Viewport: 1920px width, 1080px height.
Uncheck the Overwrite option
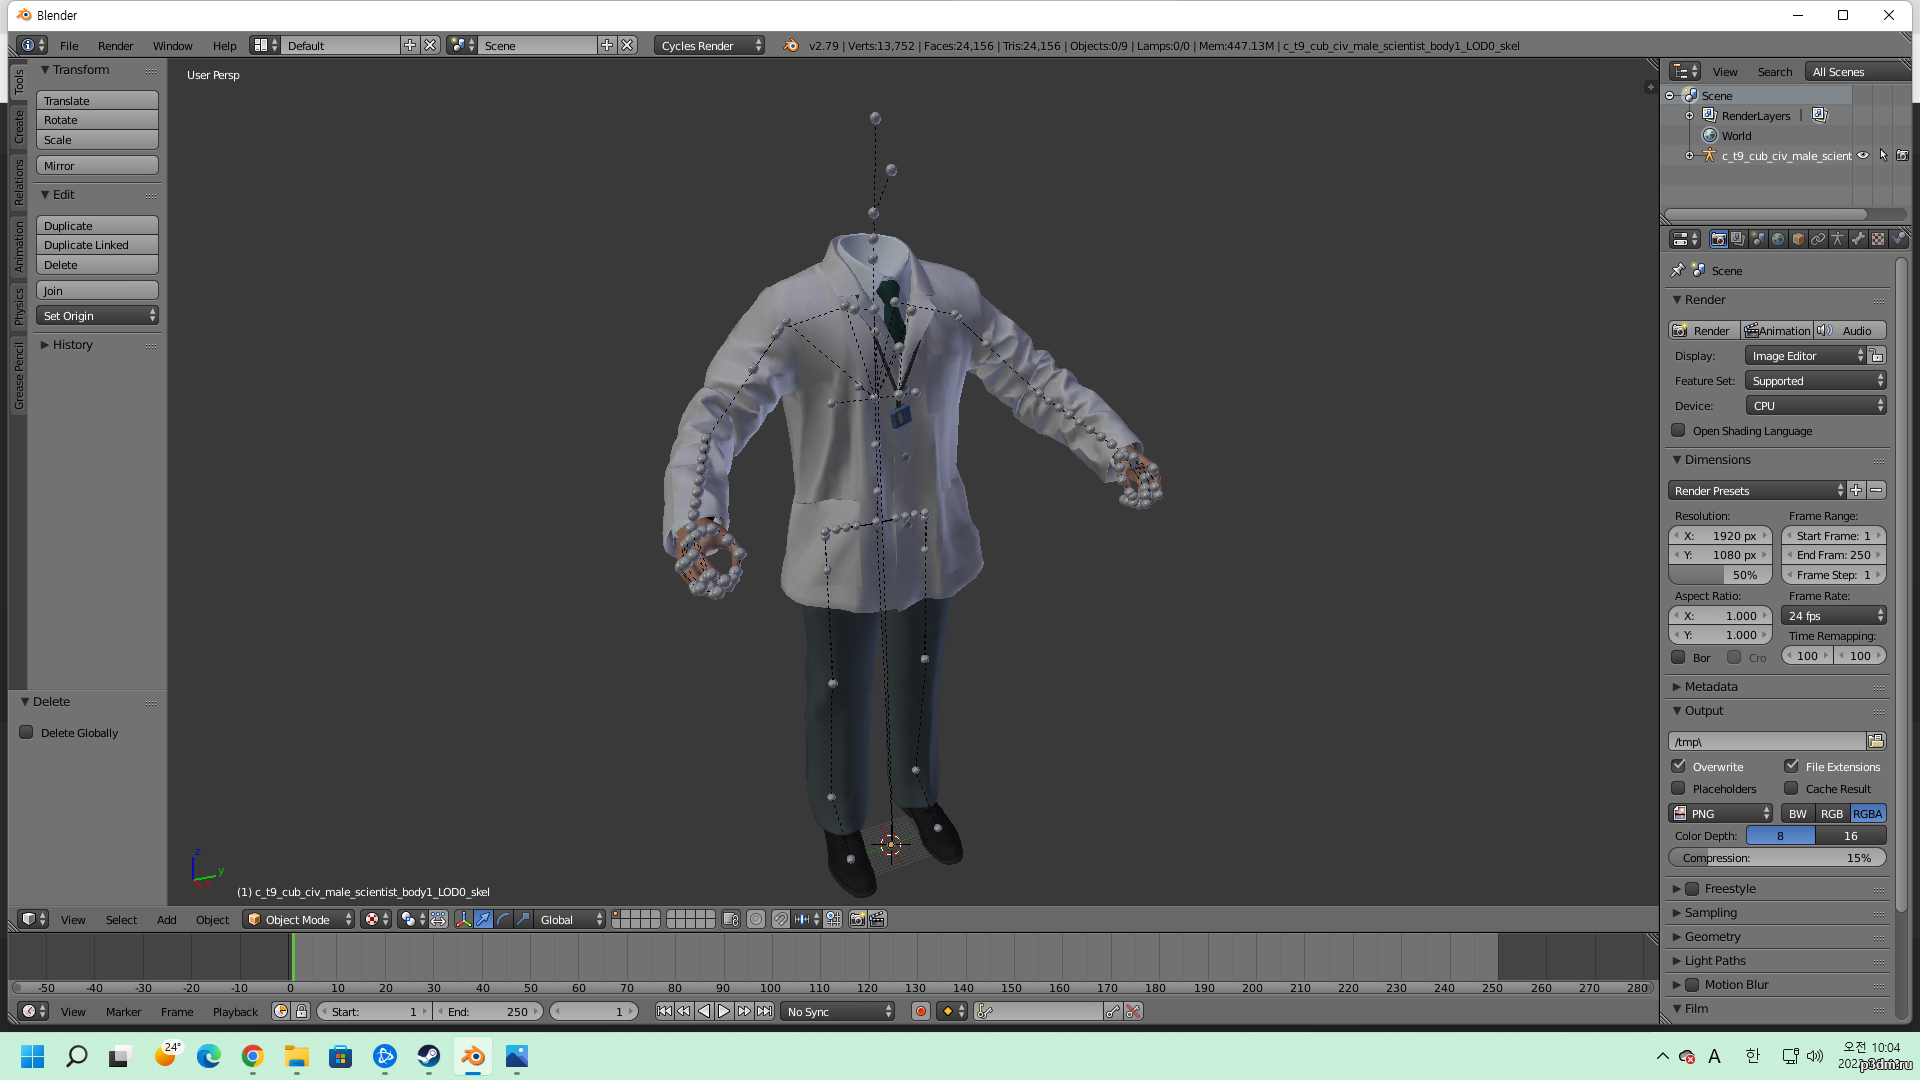[x=1679, y=767]
